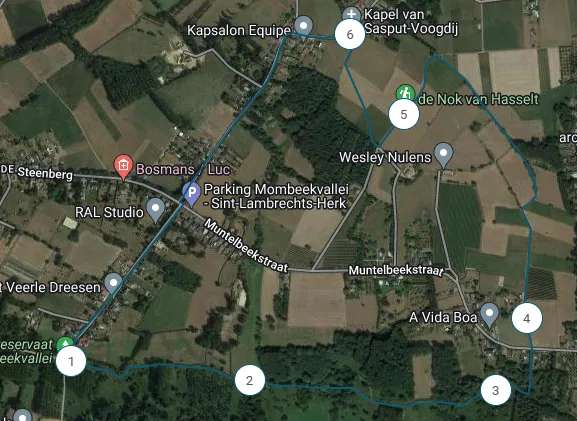Select the green nature reserve tree icon
577x421 pixels.
[65, 344]
